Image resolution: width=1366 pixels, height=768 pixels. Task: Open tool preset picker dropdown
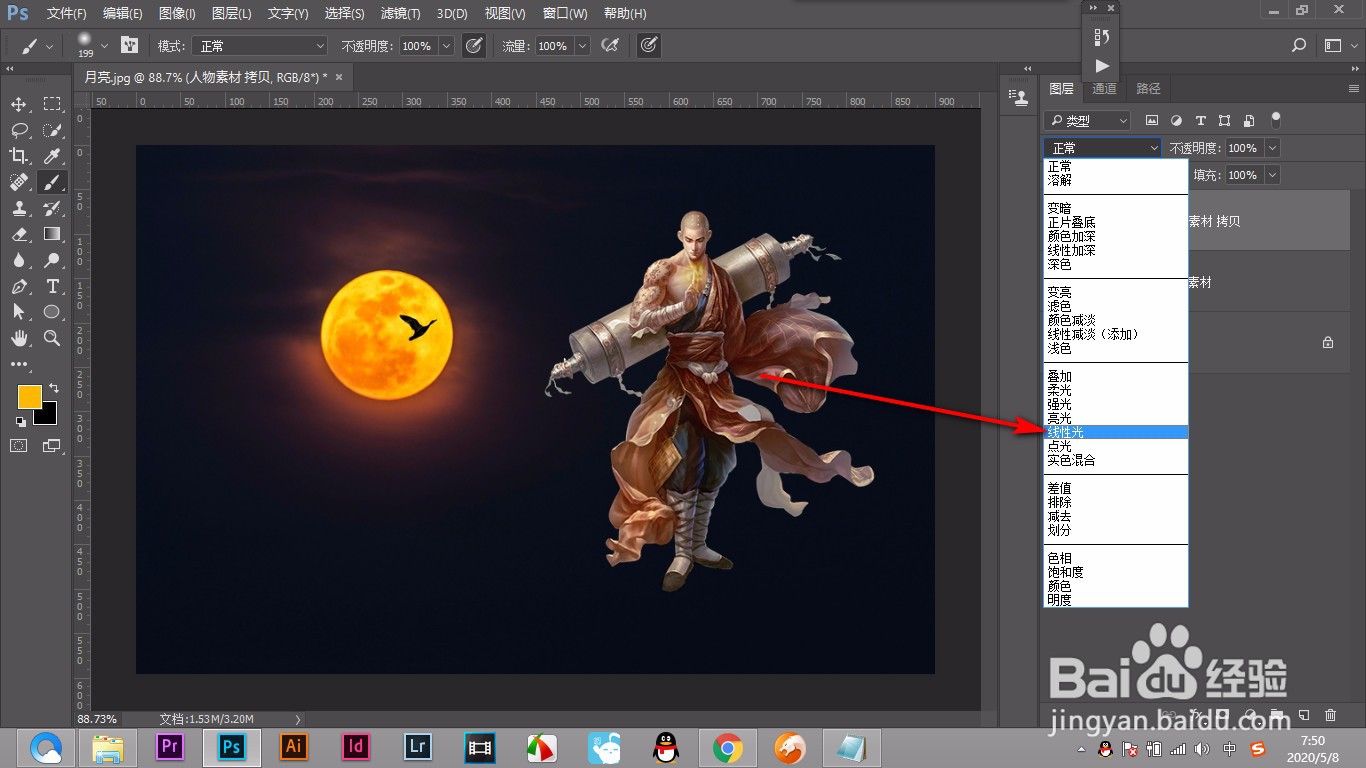pos(37,46)
